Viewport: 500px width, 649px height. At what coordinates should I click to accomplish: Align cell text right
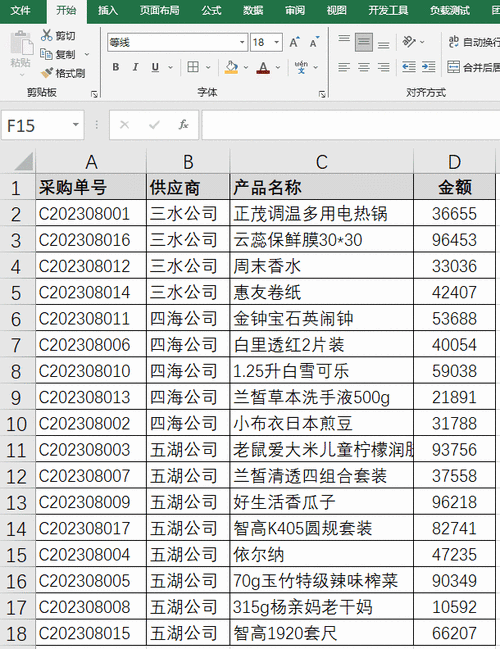point(384,67)
